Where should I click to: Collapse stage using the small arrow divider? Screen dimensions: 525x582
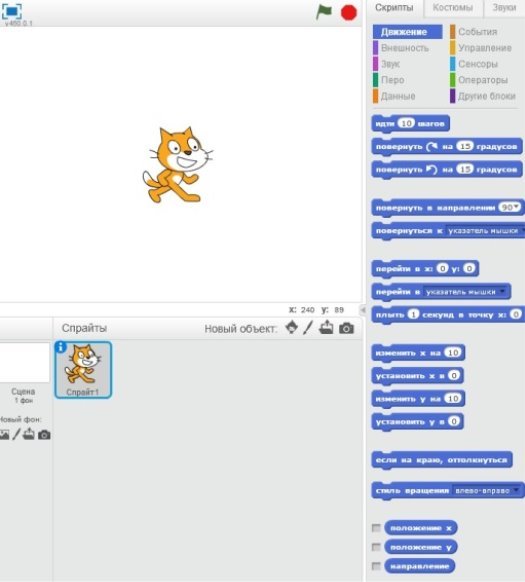[363, 310]
